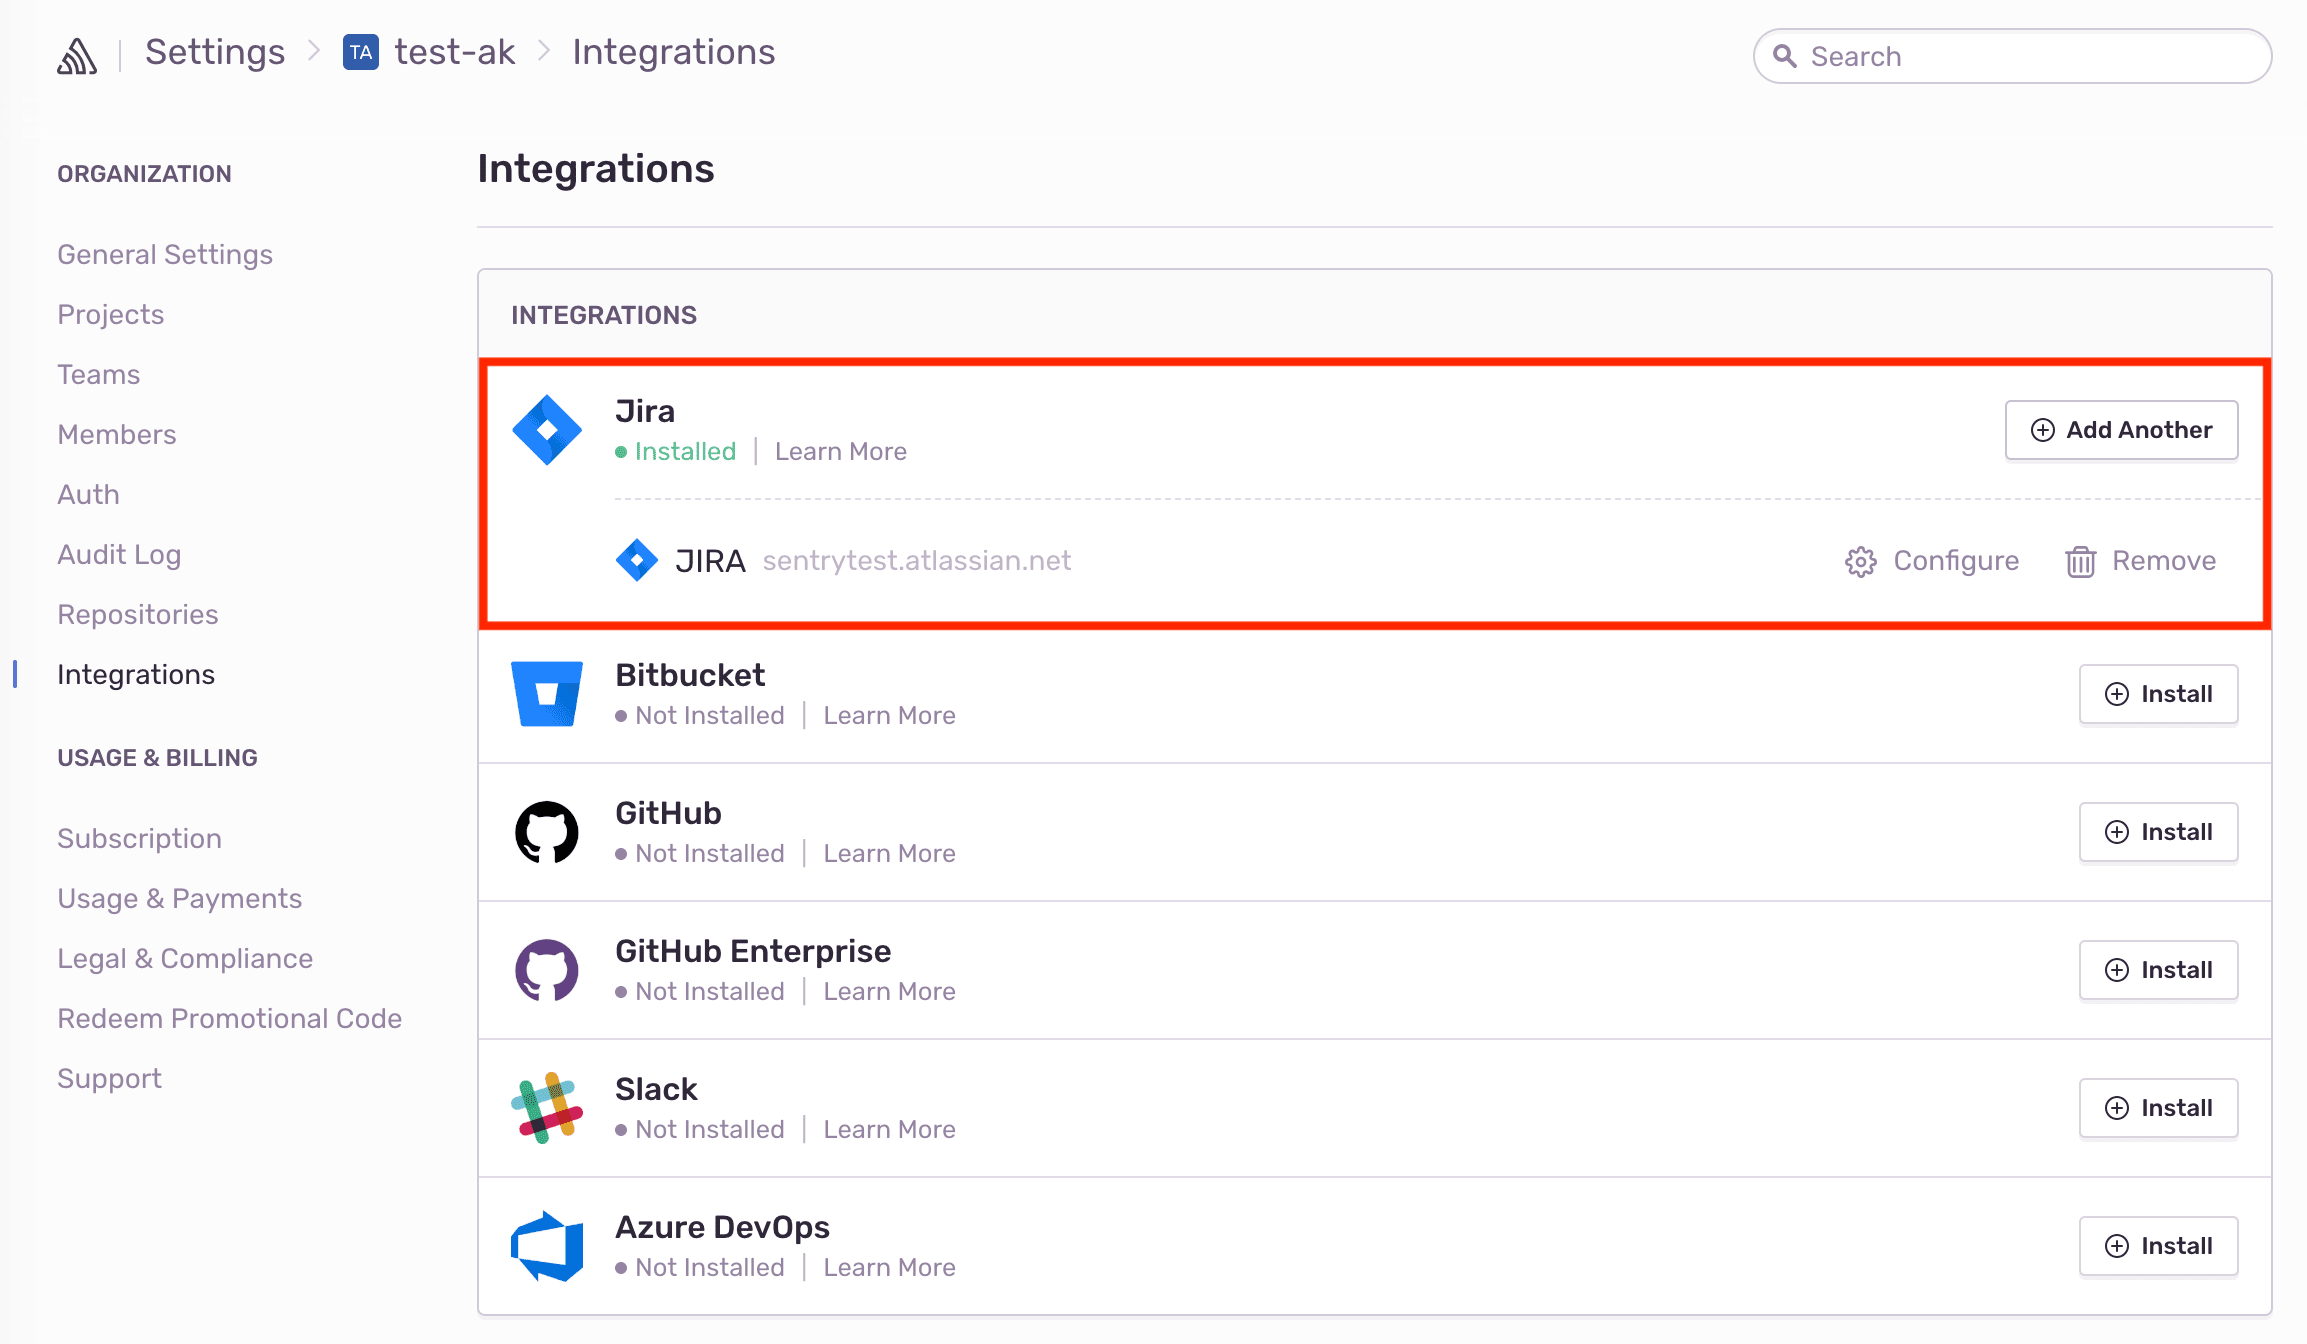Click the GitHub Enterprise icon
This screenshot has height=1344, width=2307.
(546, 969)
